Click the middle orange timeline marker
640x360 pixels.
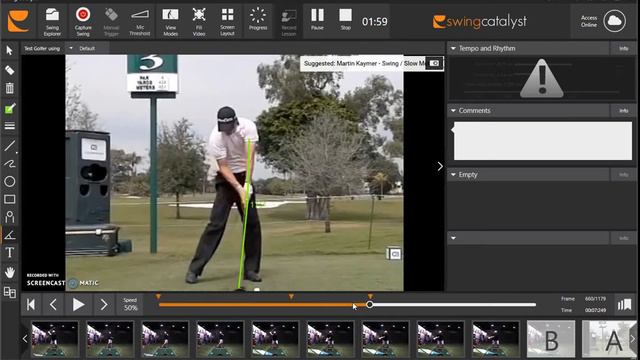coord(291,297)
